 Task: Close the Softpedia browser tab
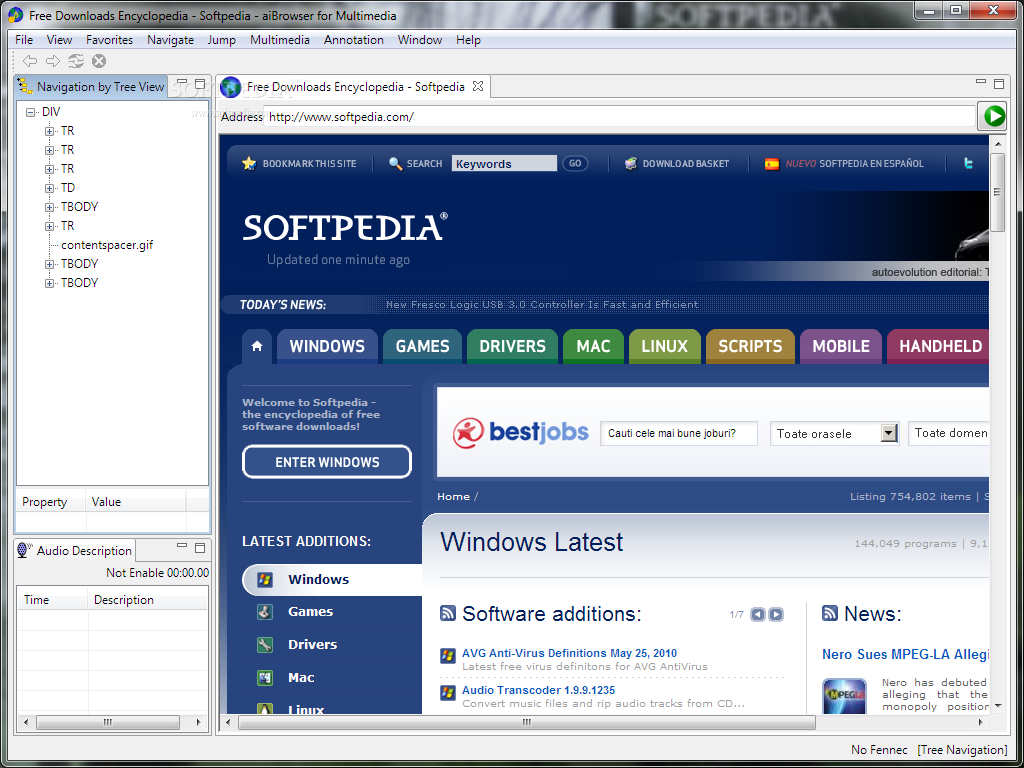tap(478, 86)
